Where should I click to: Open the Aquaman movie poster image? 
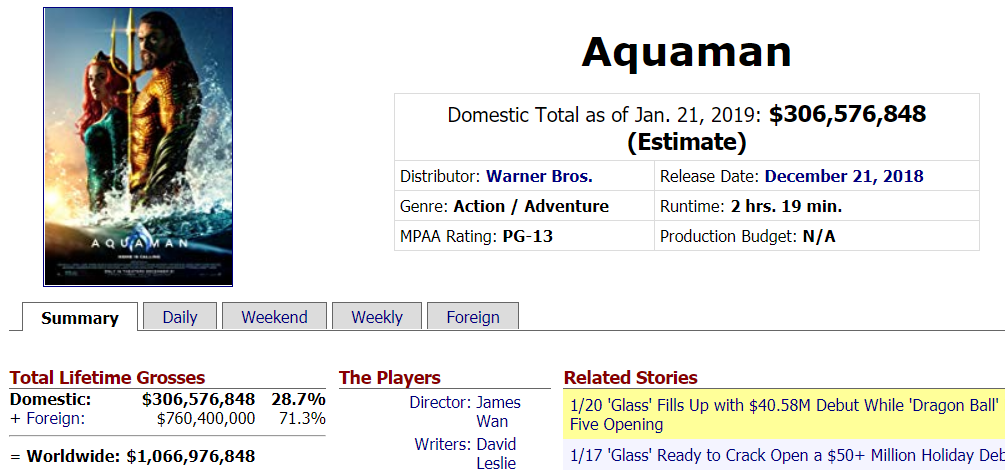[138, 147]
